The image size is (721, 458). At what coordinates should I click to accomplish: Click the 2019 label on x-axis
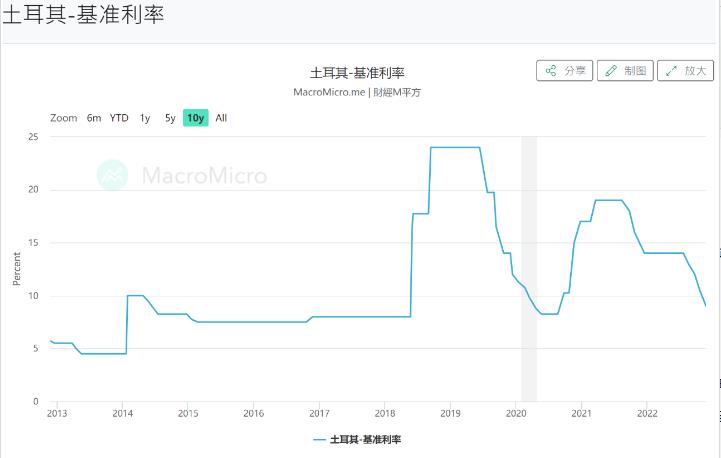coord(450,413)
